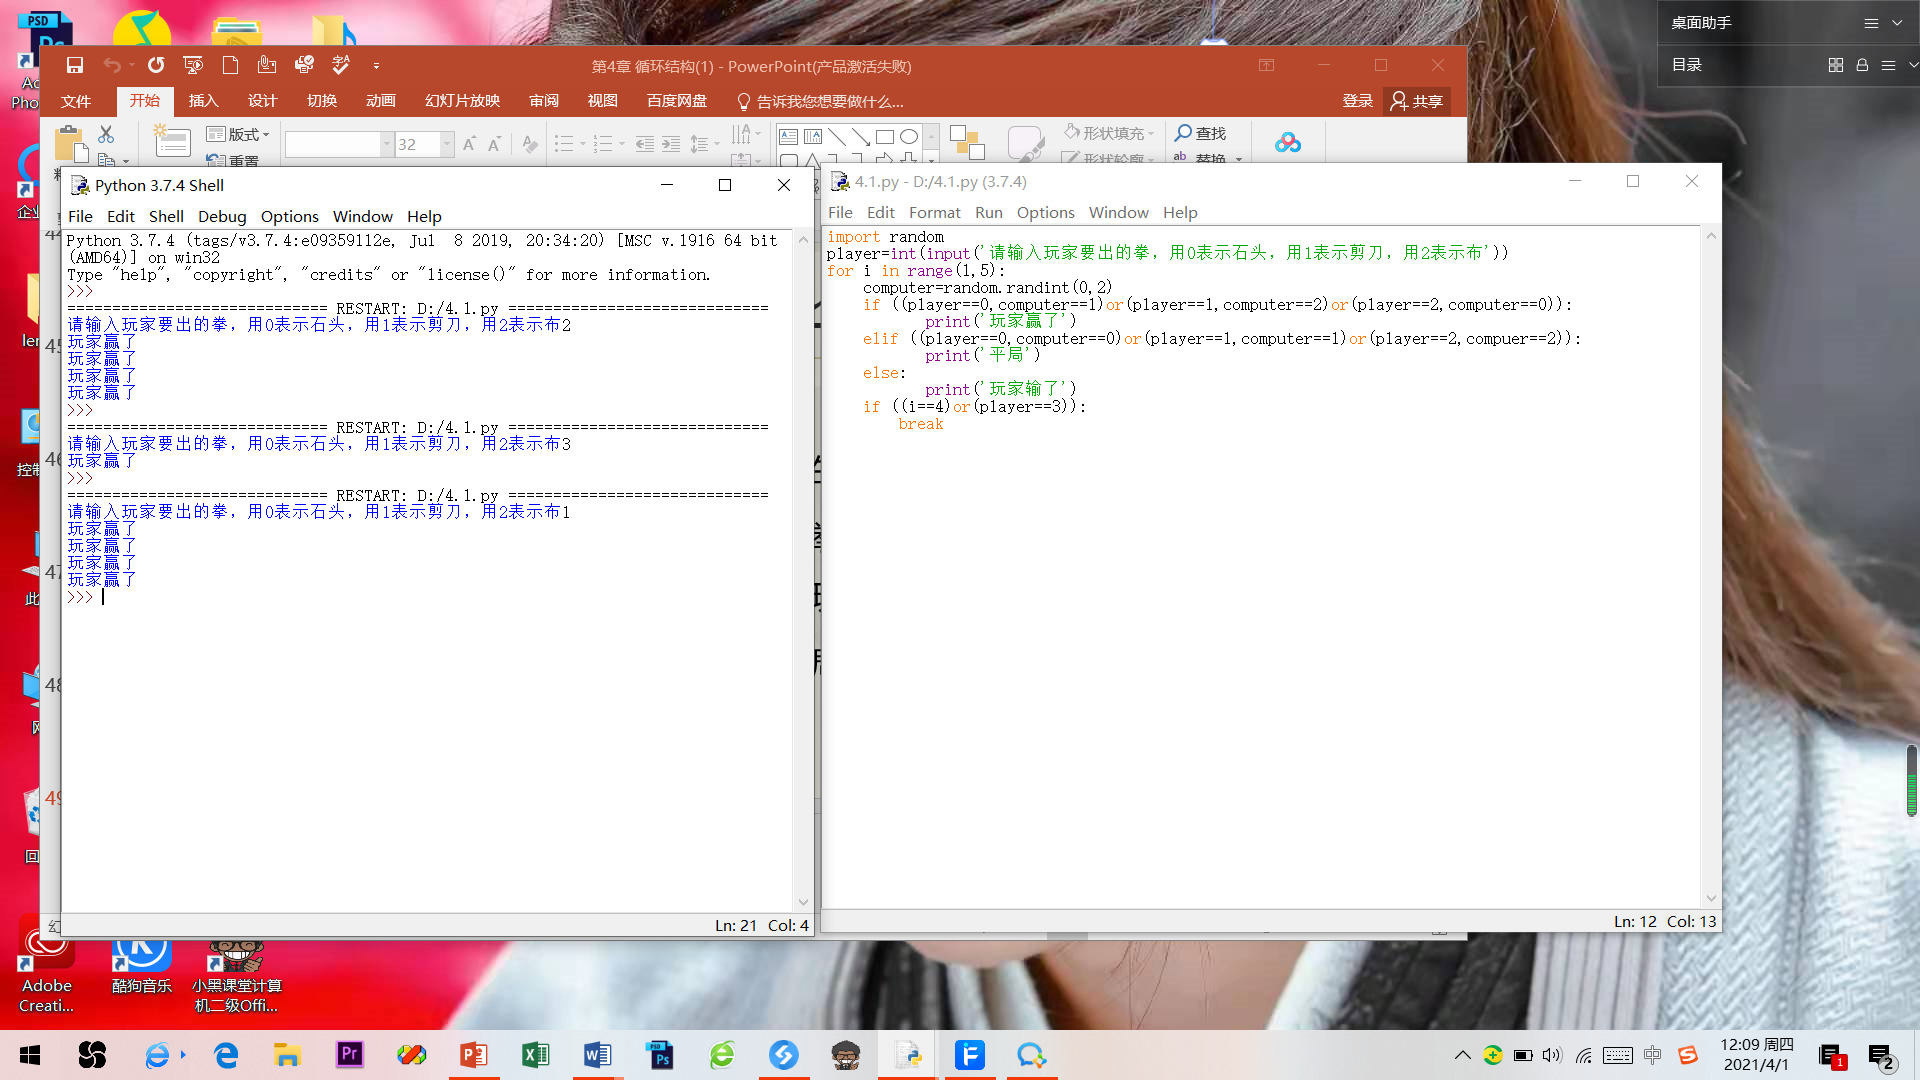Switch to the 动画 ribbon tab
This screenshot has height=1080, width=1920.
[x=381, y=101]
